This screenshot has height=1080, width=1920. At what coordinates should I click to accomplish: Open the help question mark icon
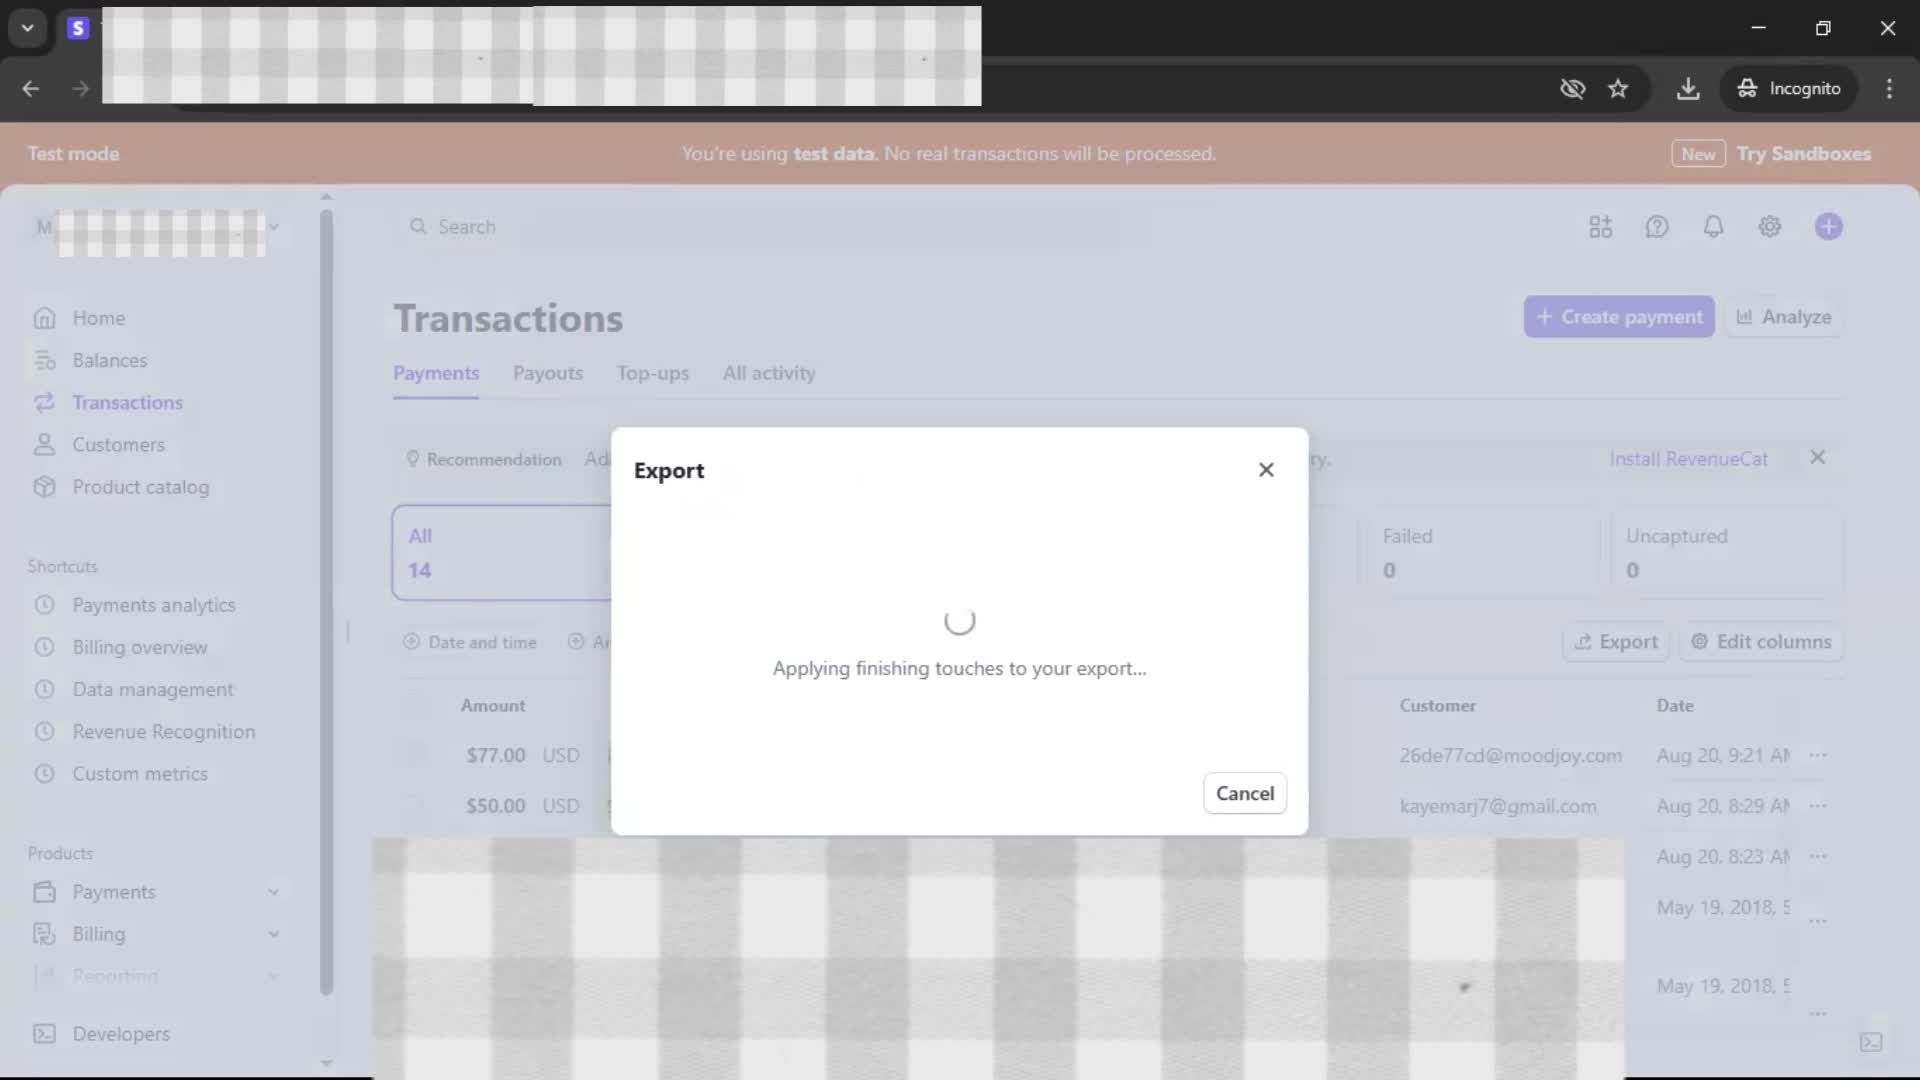(1657, 227)
